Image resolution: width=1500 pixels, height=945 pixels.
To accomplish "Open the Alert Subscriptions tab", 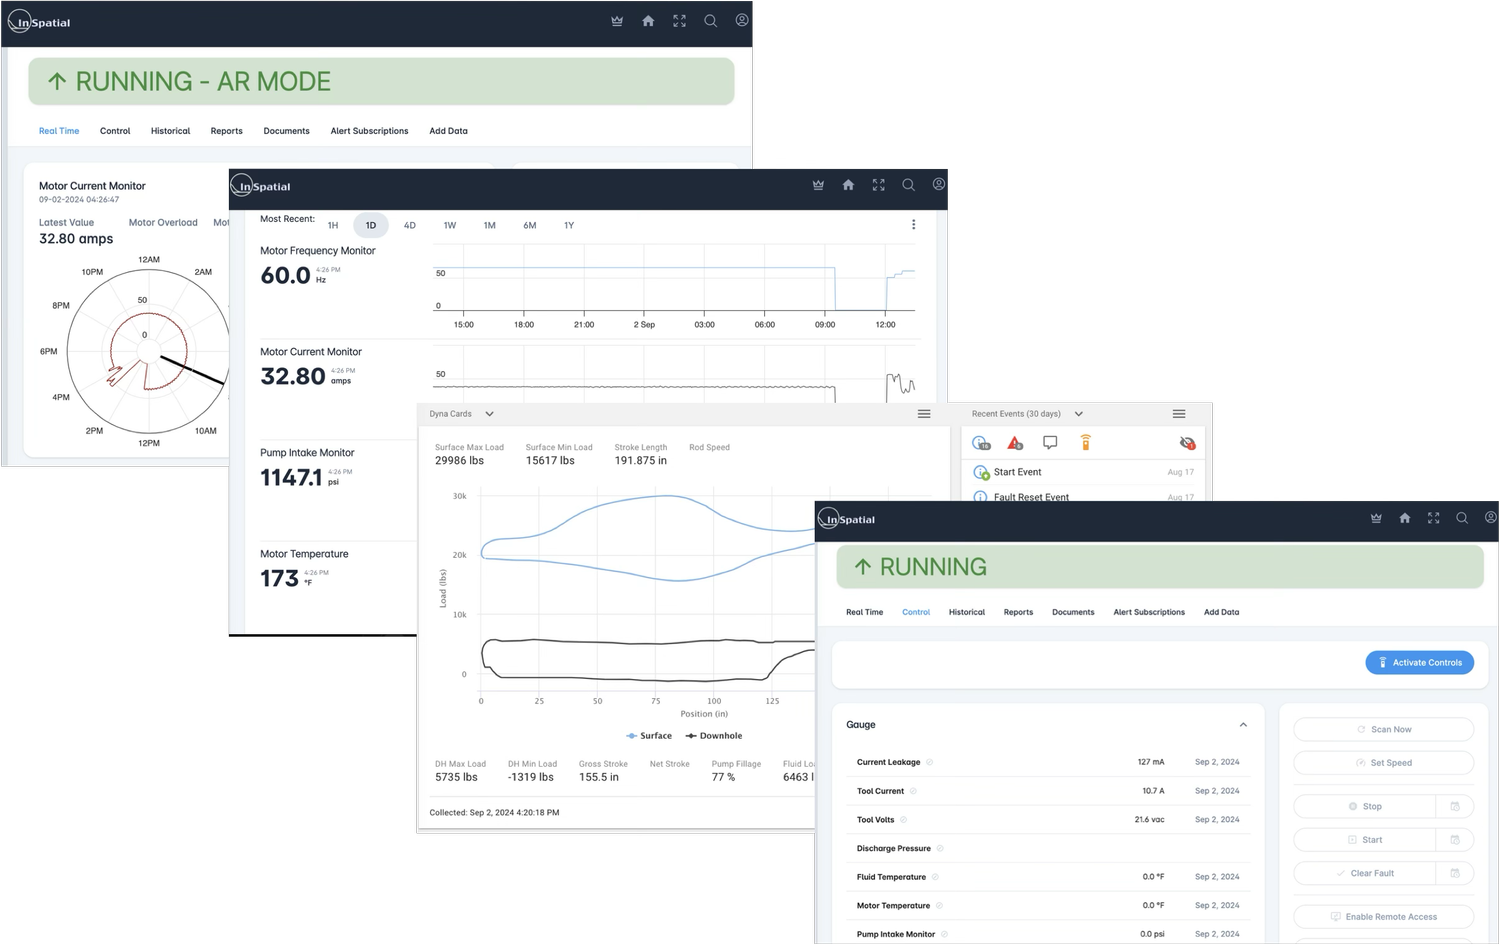I will (x=1149, y=611).
